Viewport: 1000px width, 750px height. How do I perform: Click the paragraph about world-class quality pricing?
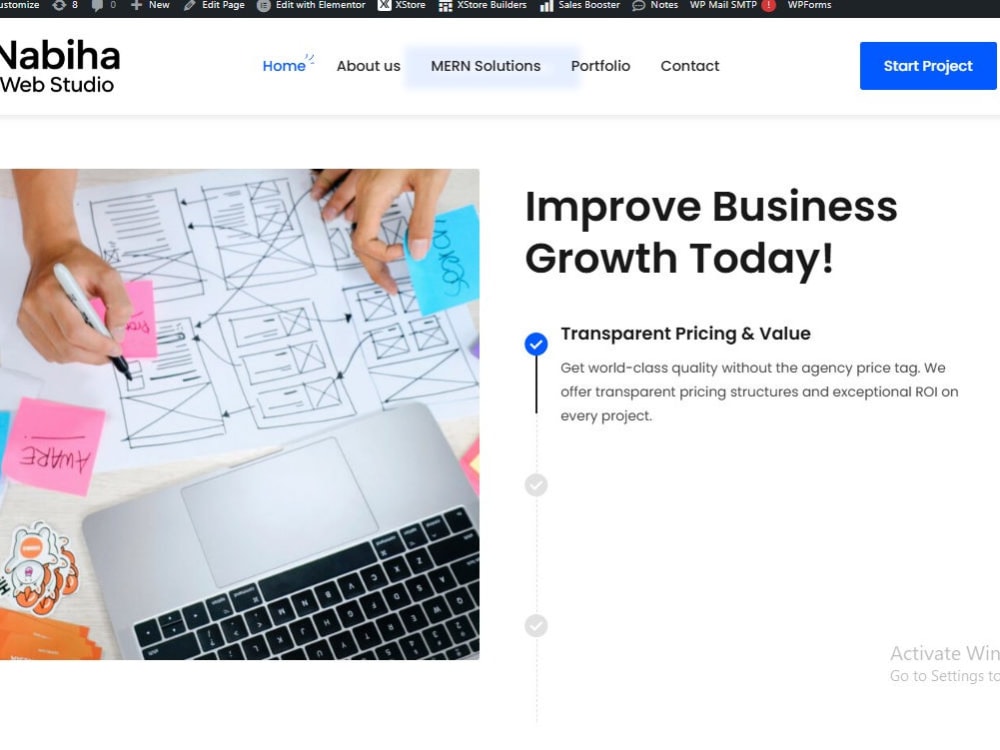[x=759, y=392]
